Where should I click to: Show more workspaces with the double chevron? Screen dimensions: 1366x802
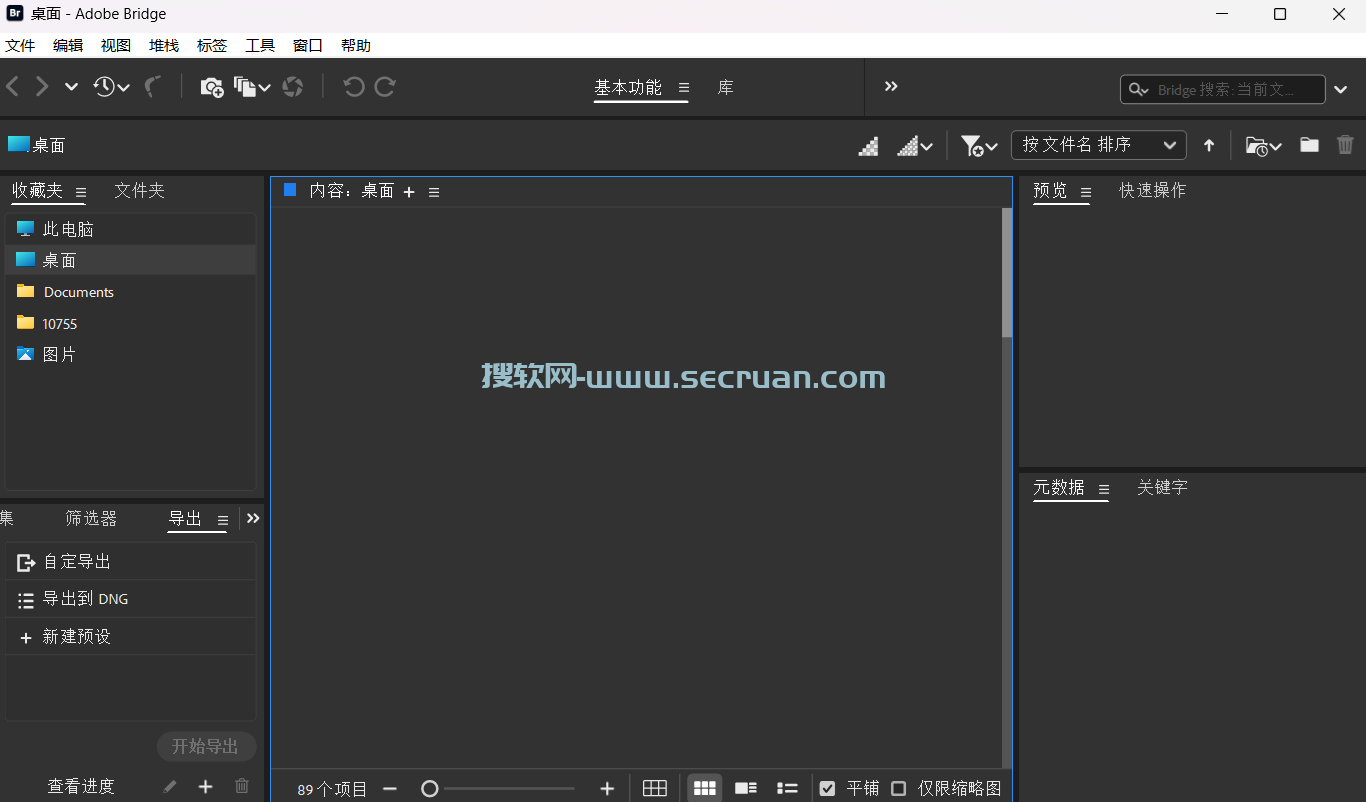pyautogui.click(x=891, y=87)
